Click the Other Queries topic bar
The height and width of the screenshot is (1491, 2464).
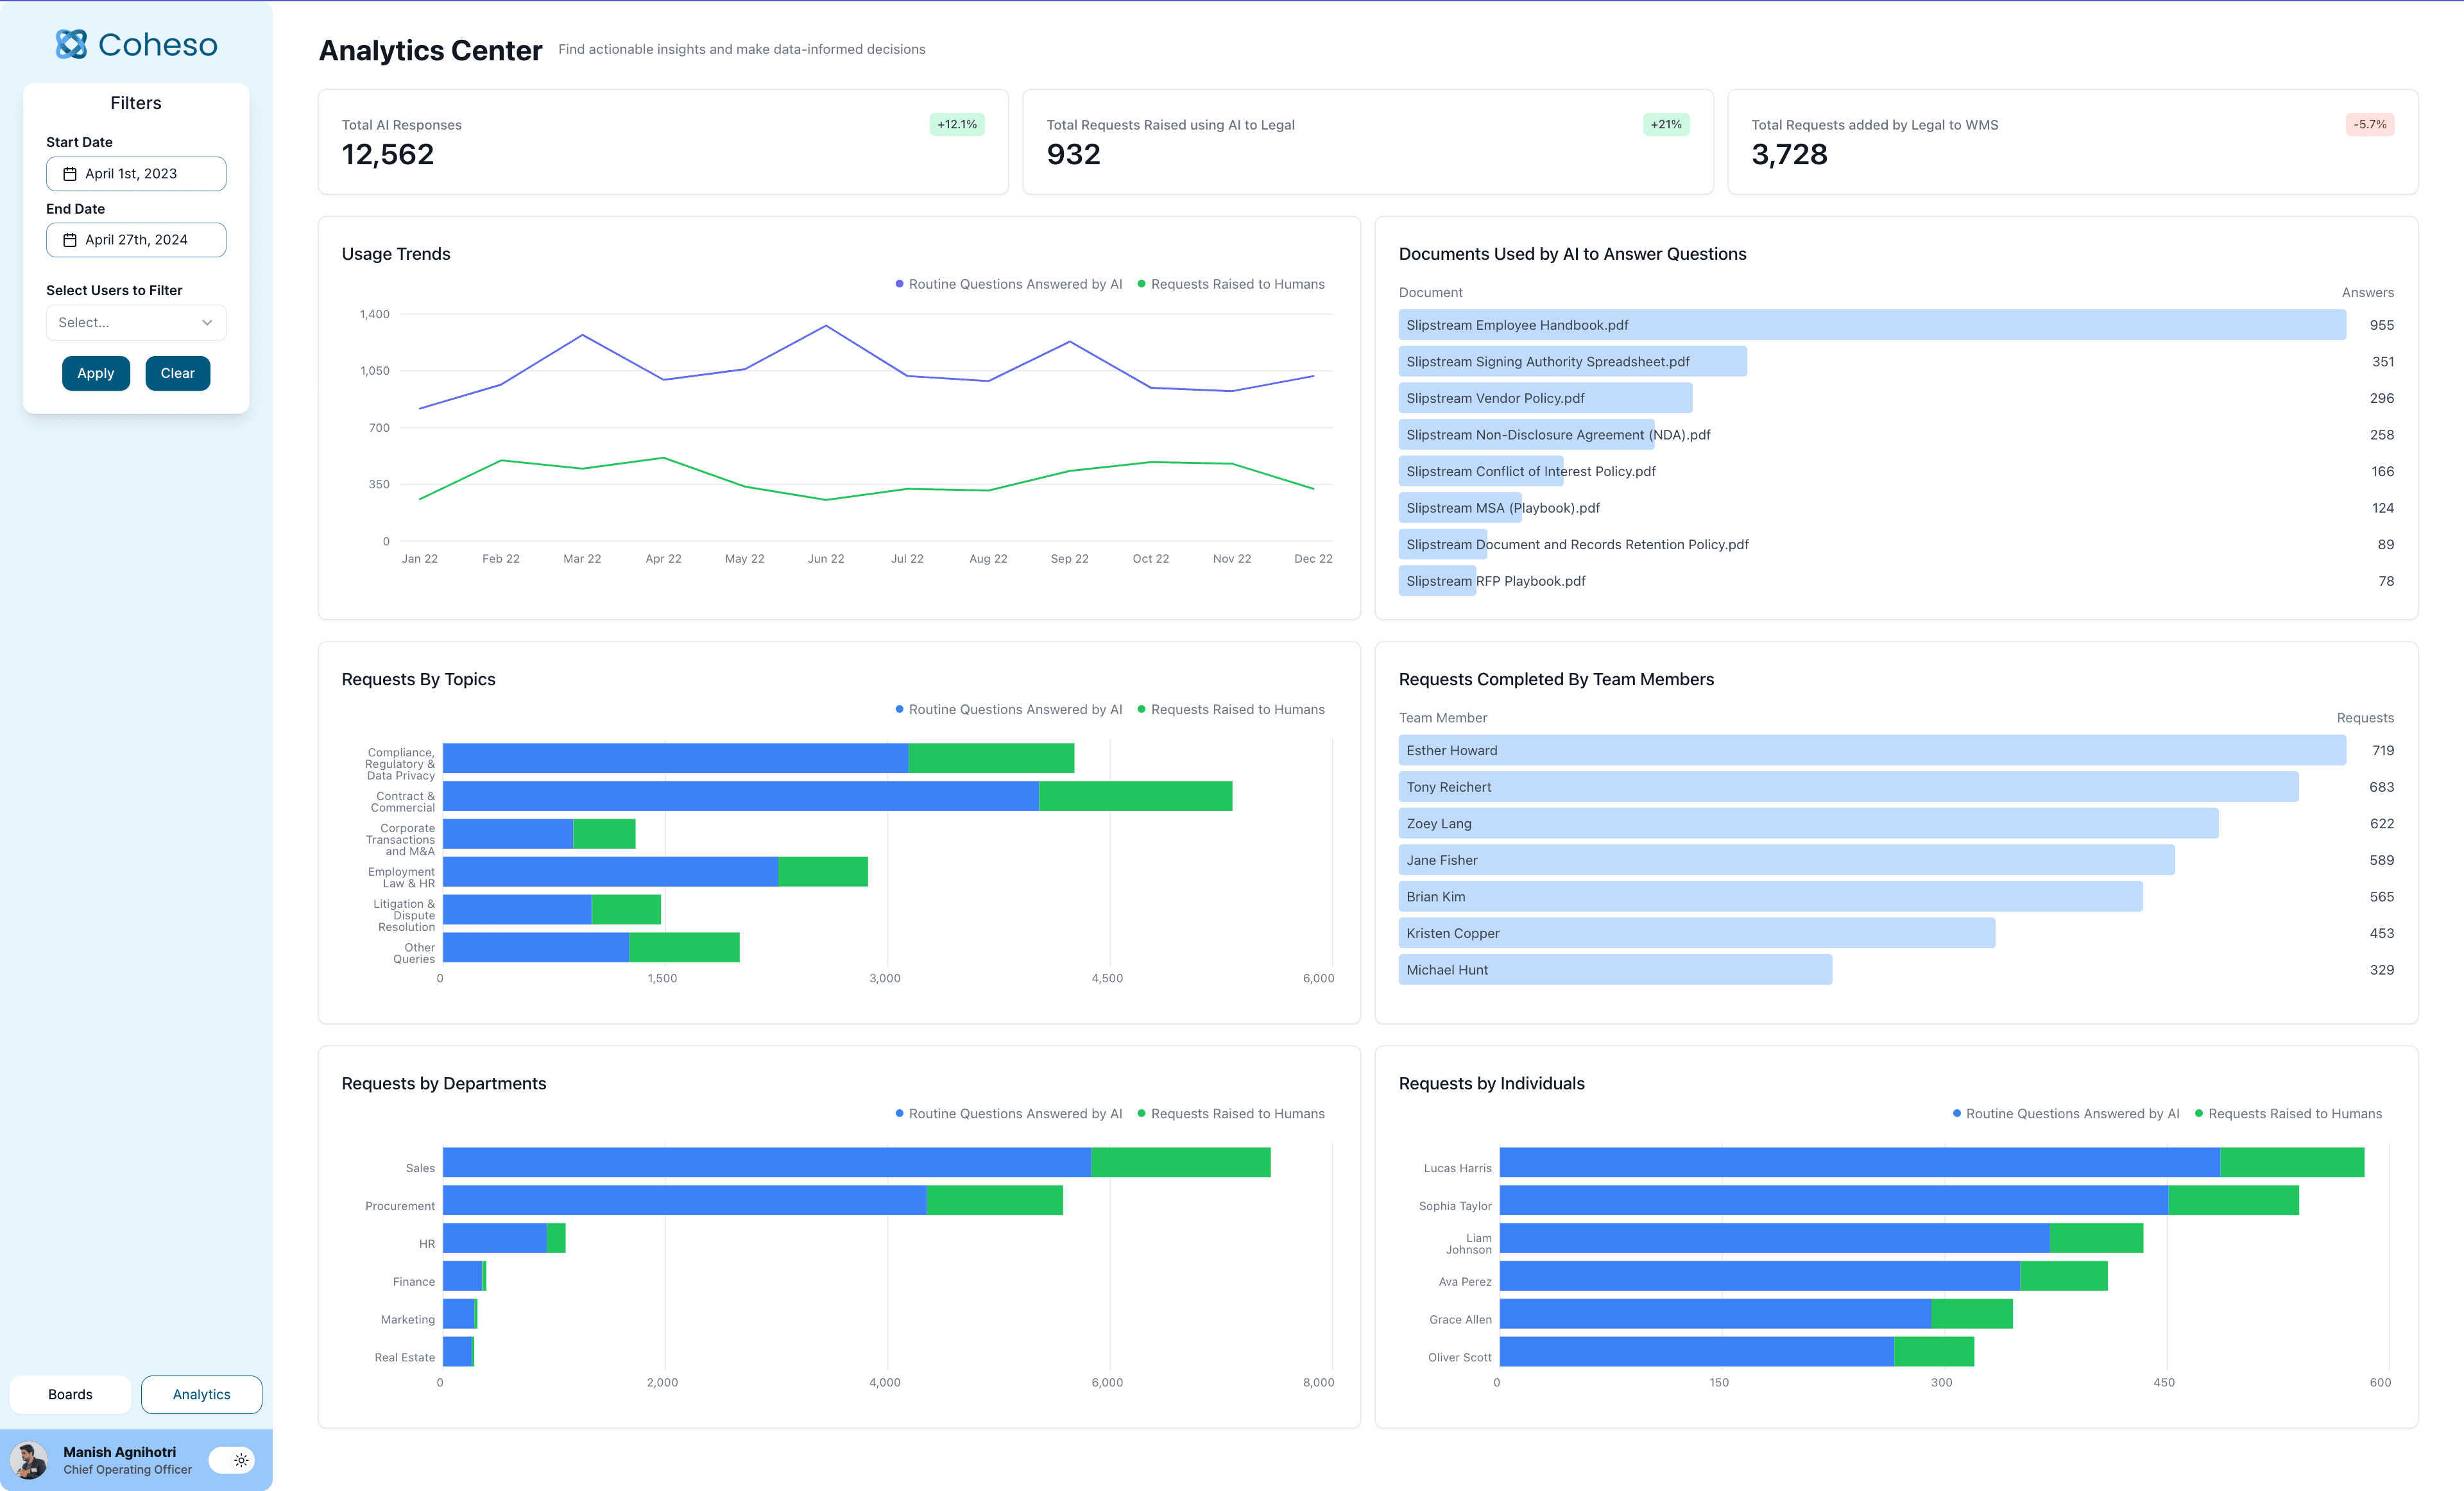pos(591,948)
